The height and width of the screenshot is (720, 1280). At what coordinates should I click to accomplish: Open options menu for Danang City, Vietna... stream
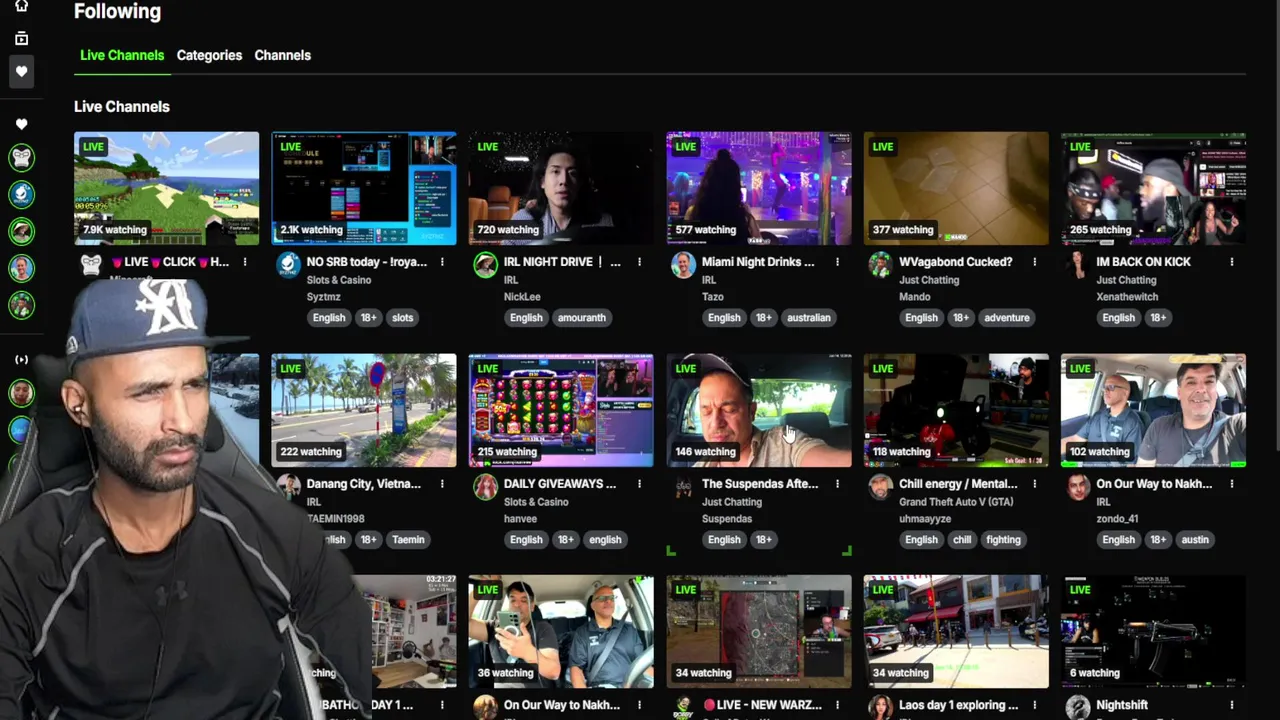[x=442, y=484]
